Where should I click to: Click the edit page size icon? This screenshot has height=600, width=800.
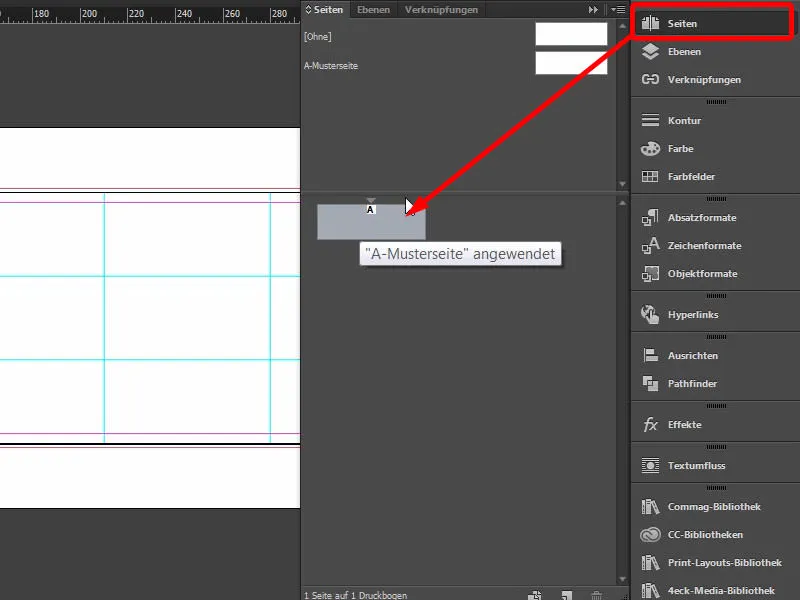point(535,595)
